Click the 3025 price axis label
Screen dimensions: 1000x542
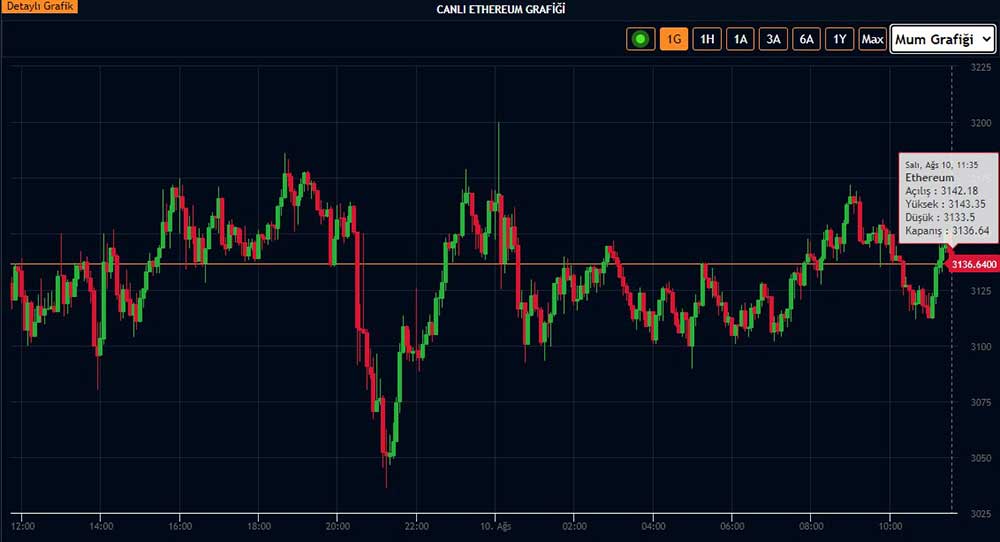pyautogui.click(x=981, y=514)
